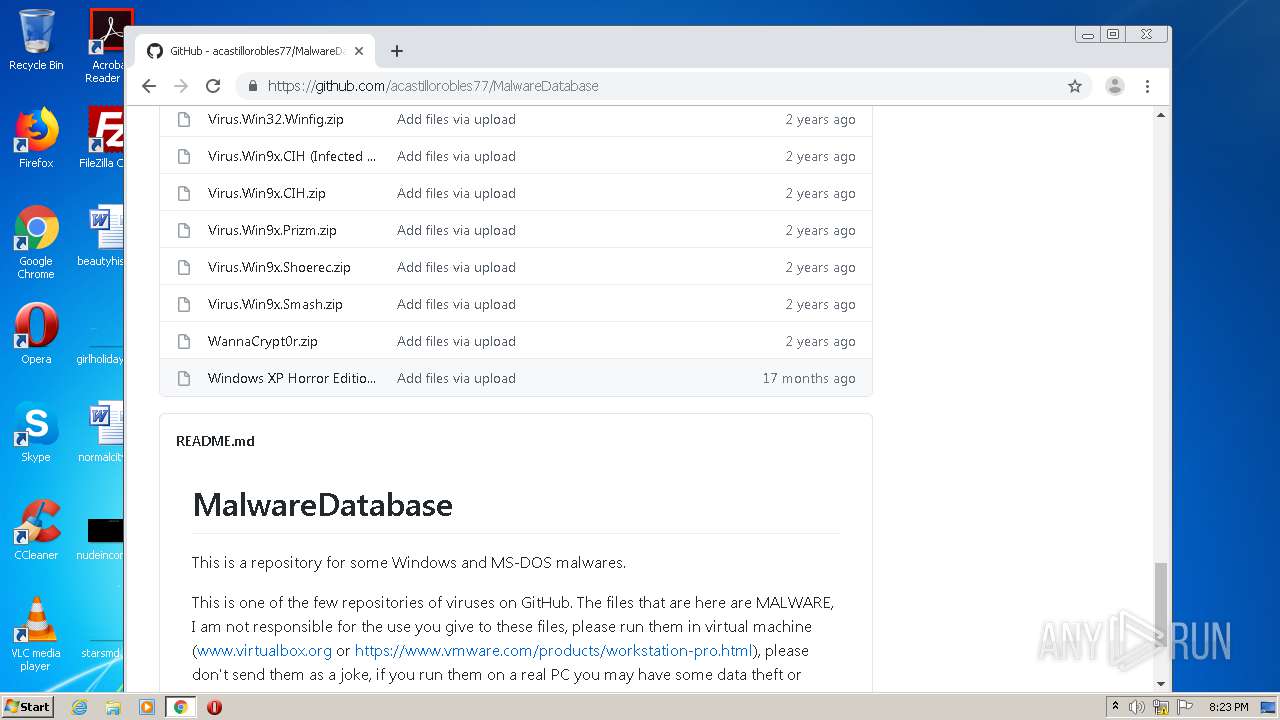Open Opera from the taskbar

pyautogui.click(x=214, y=707)
